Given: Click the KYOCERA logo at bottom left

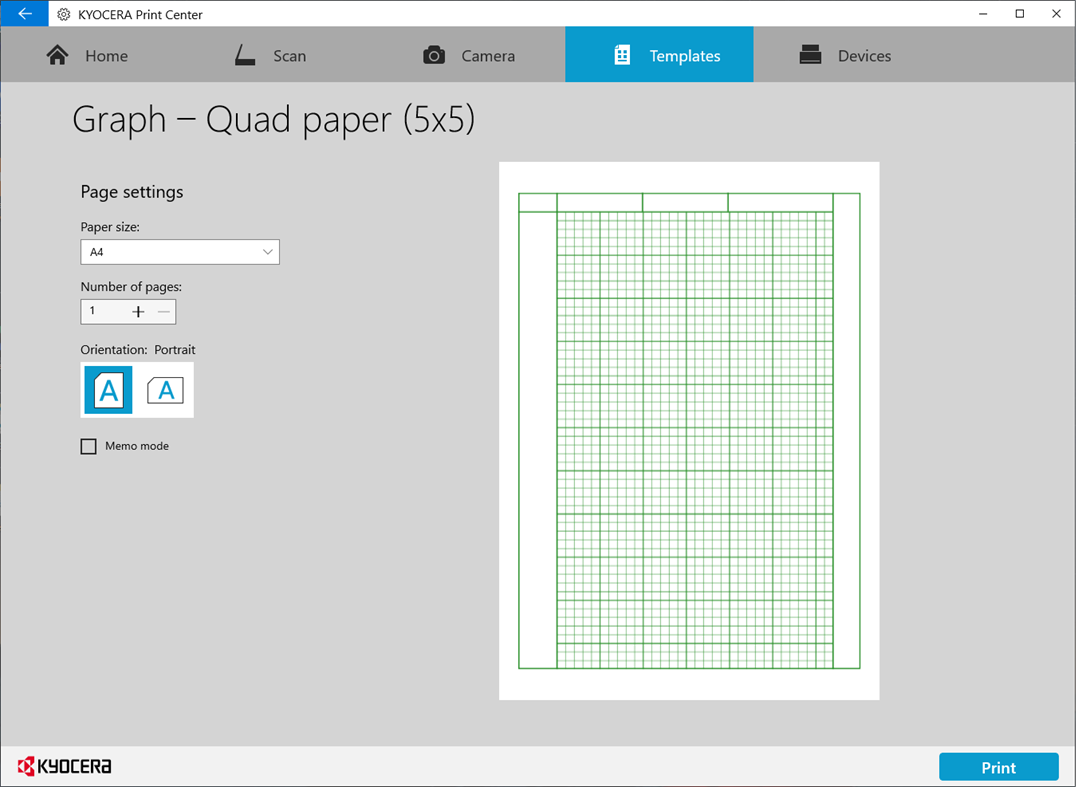Looking at the screenshot, I should pyautogui.click(x=65, y=766).
